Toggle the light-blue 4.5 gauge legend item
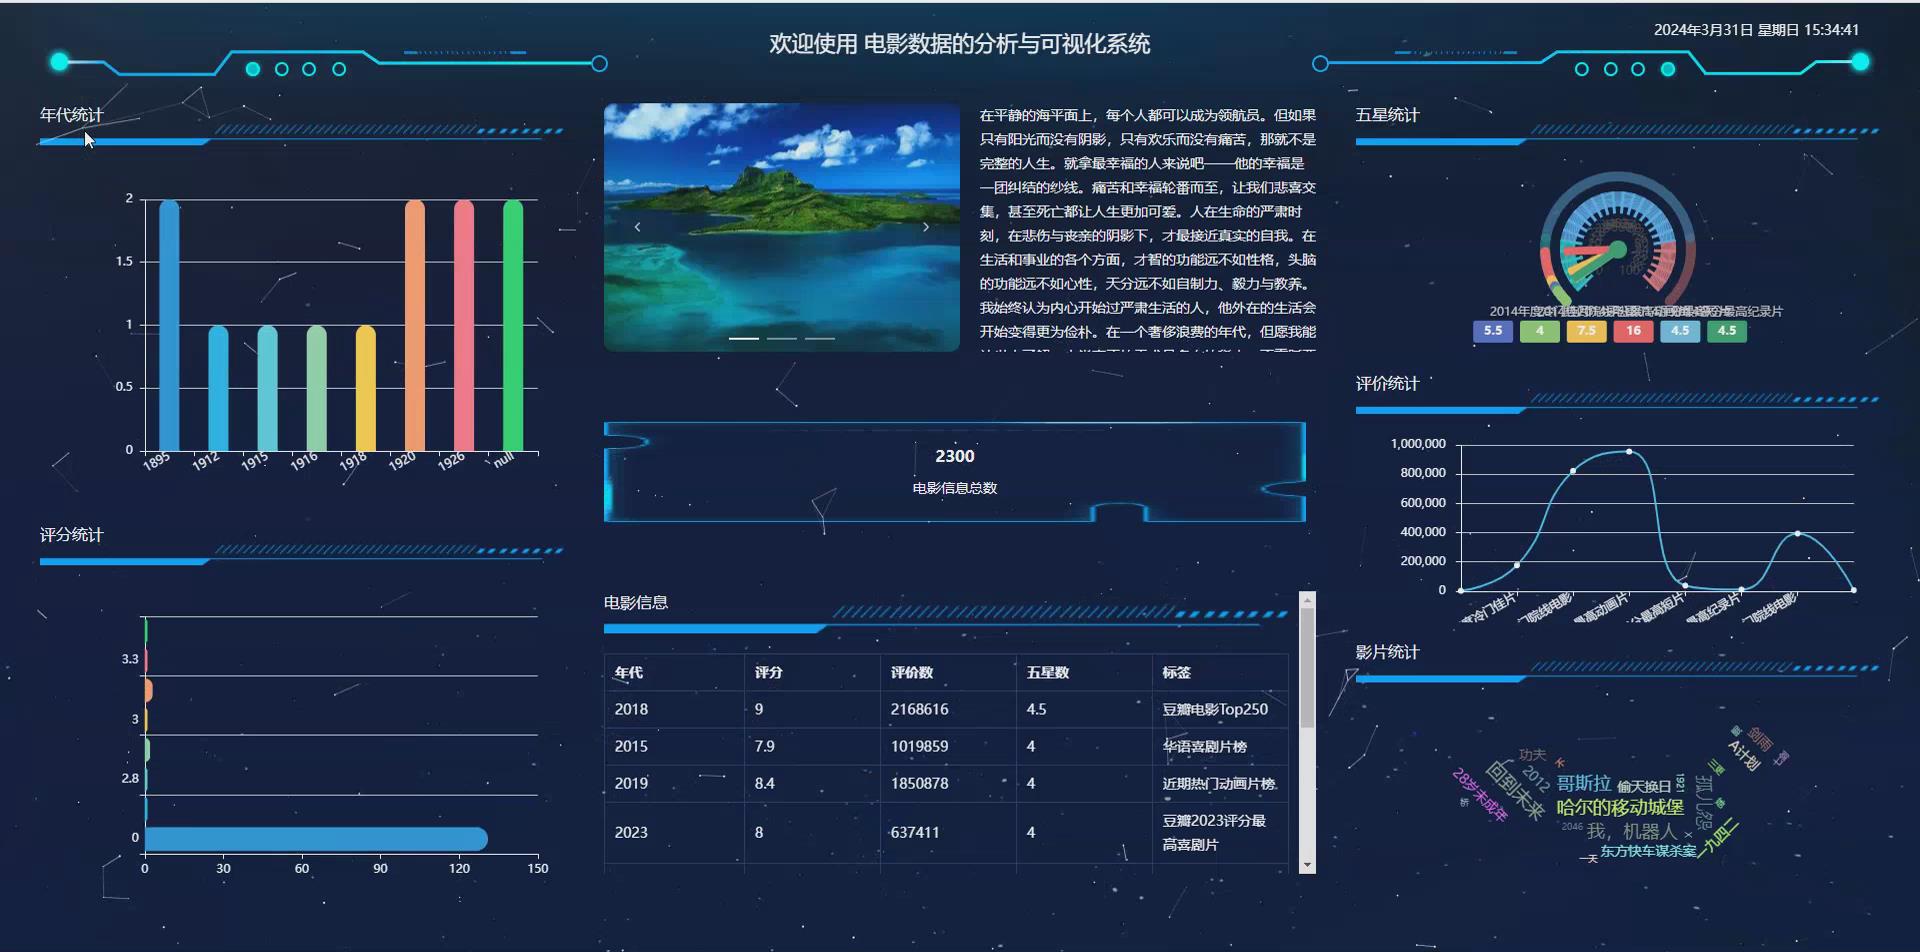1920x952 pixels. pos(1680,331)
